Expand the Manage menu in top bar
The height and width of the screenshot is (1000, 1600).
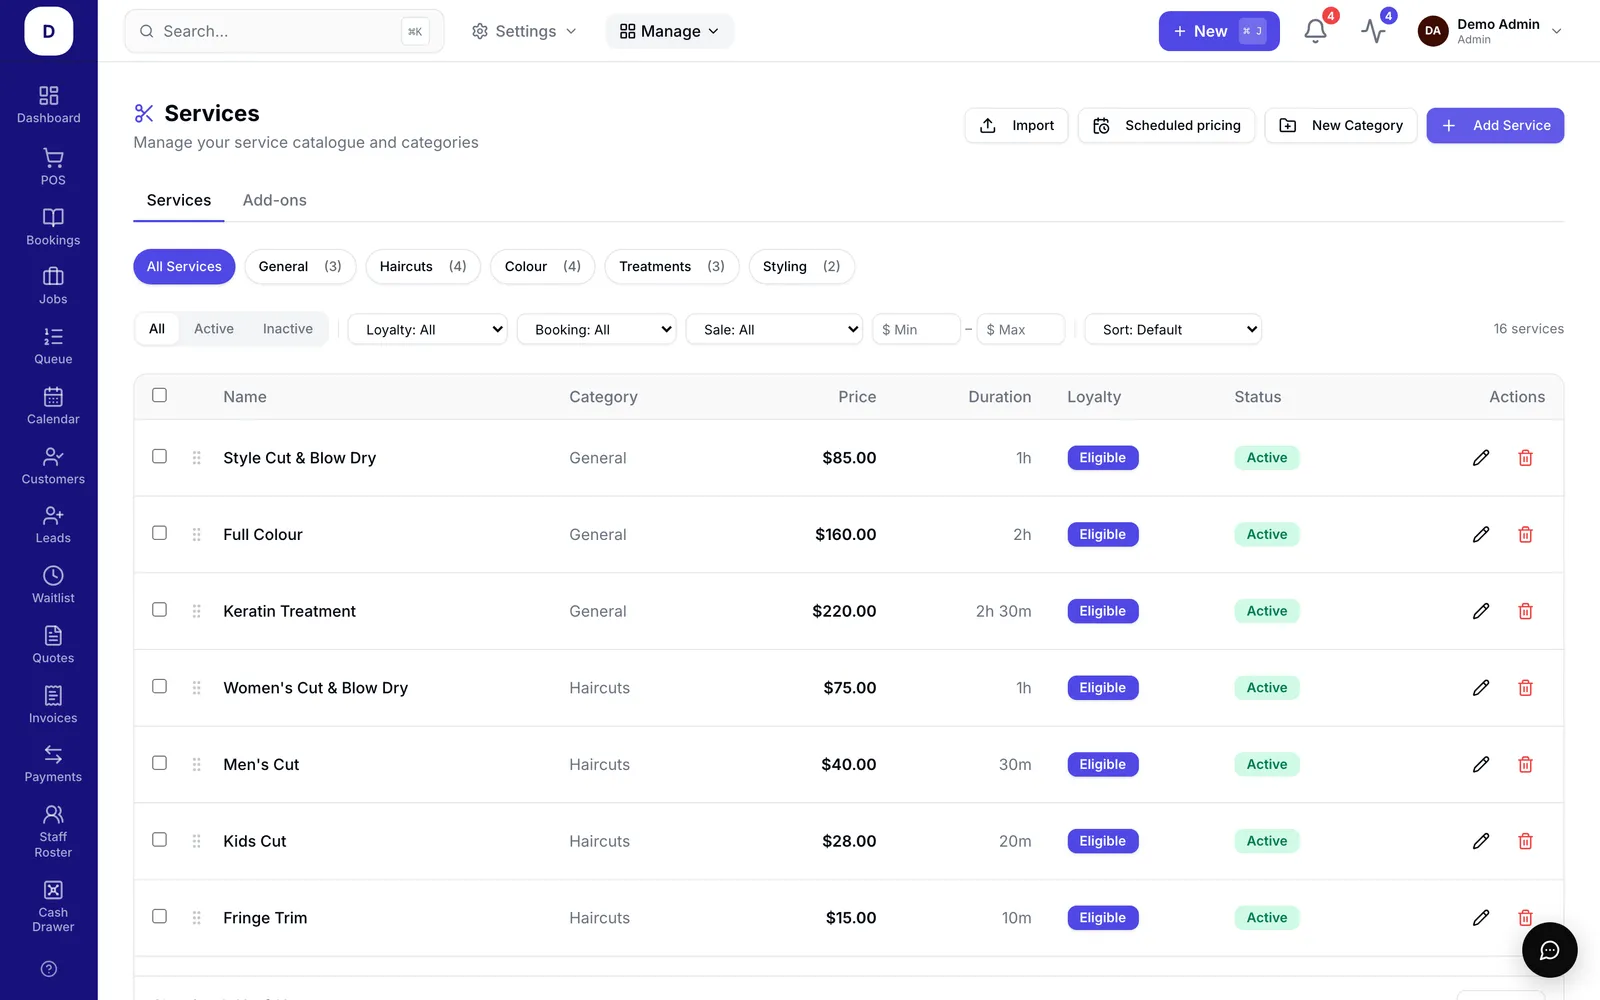coord(669,31)
